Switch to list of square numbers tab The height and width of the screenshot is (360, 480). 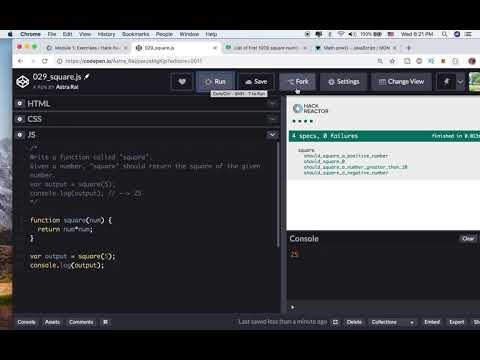click(x=265, y=48)
